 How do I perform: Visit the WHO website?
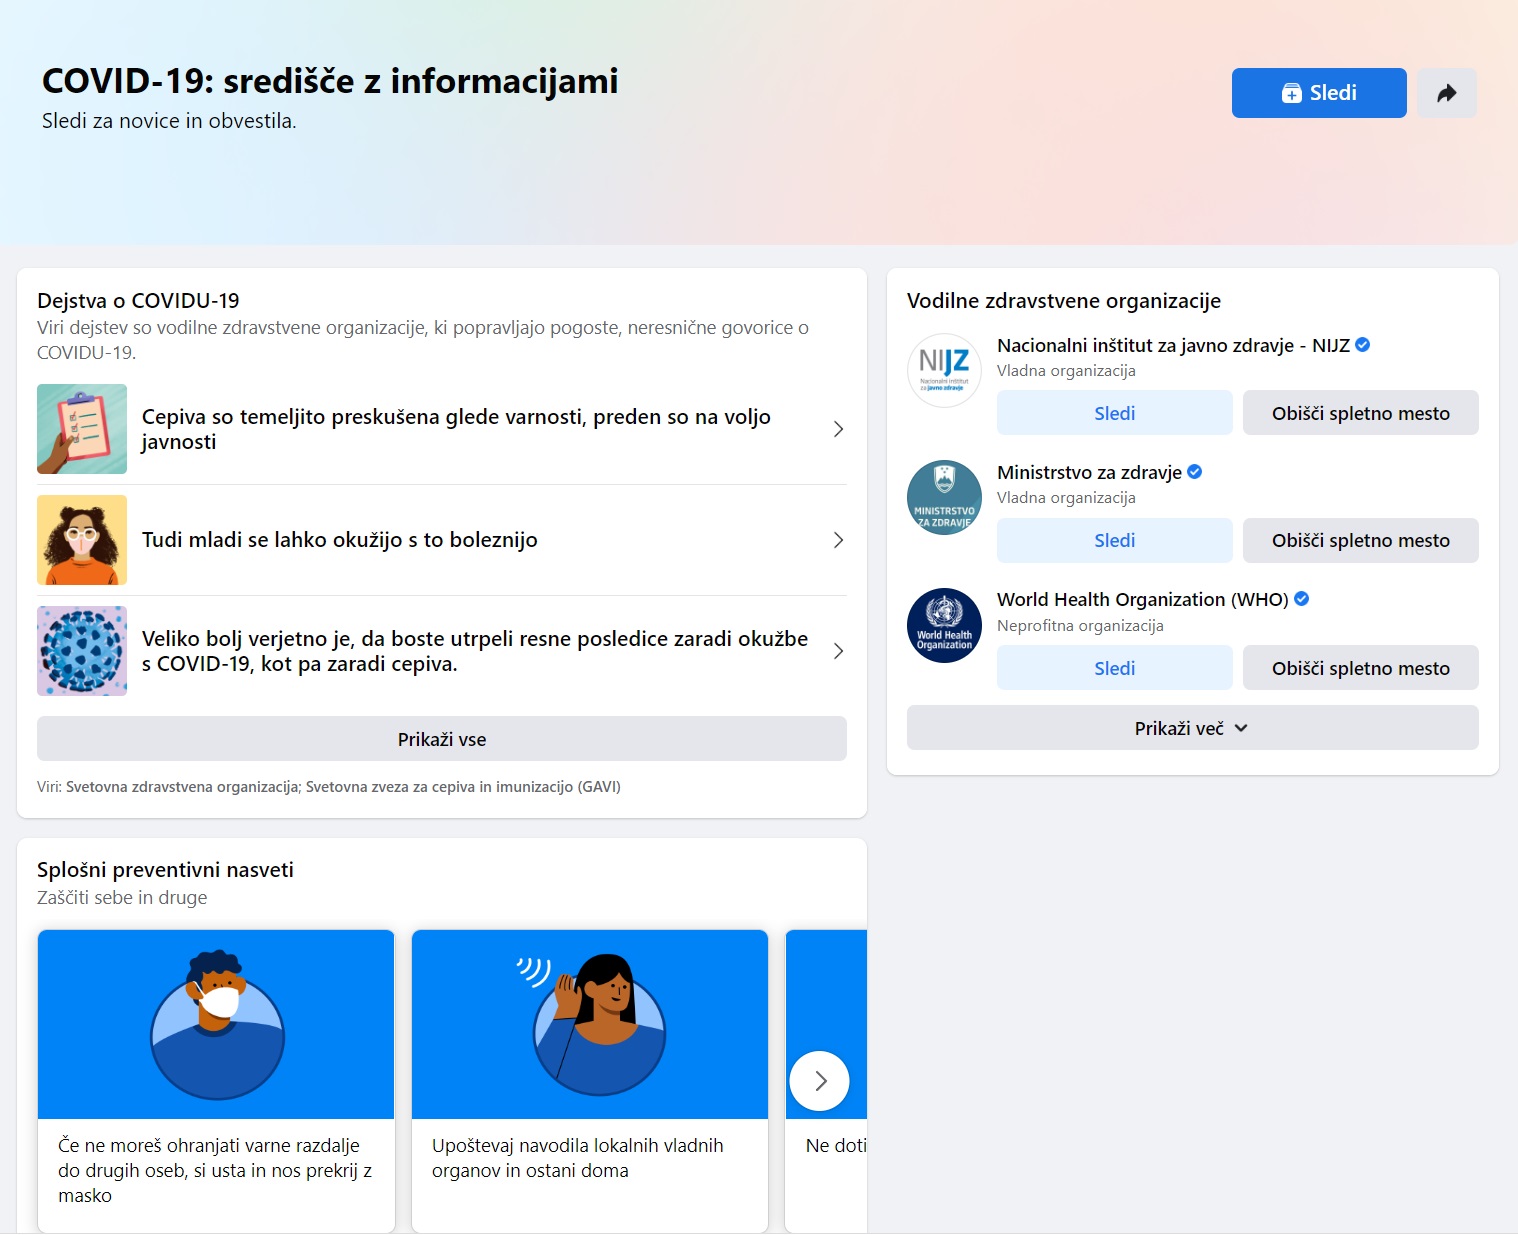[x=1360, y=668]
